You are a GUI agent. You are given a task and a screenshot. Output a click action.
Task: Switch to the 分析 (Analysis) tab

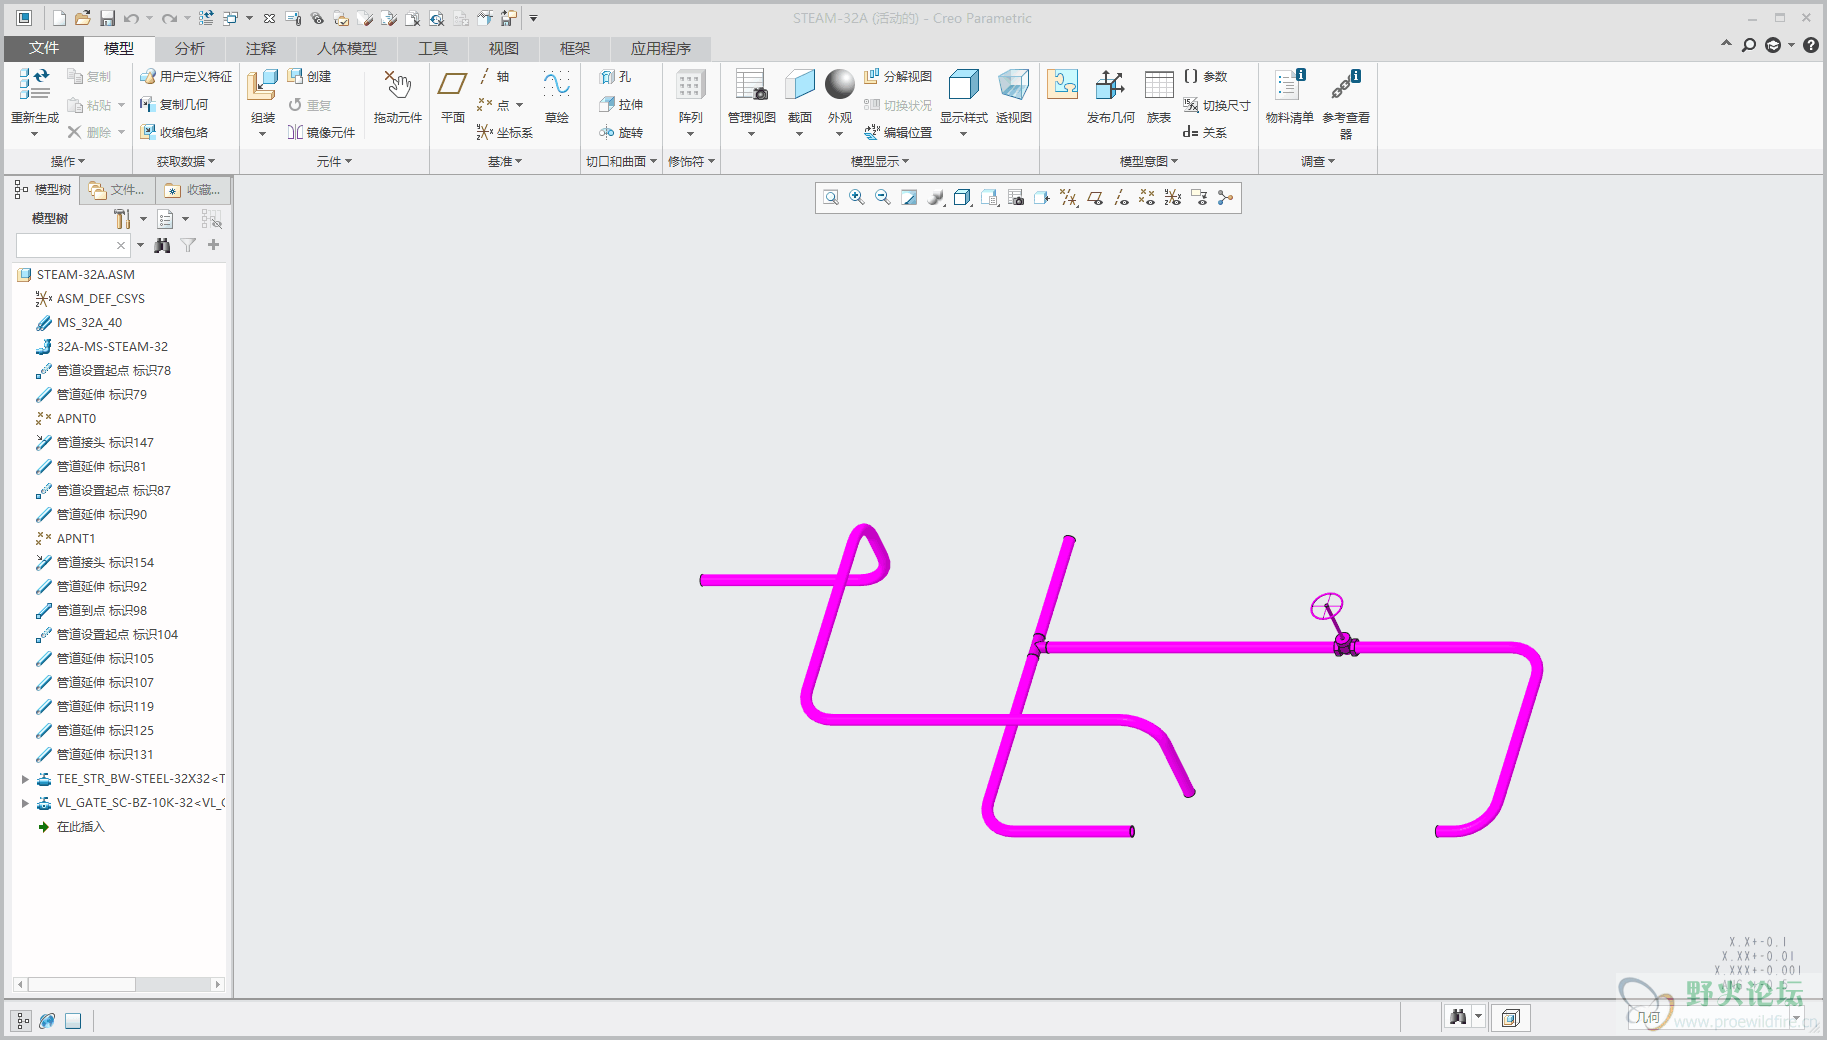click(x=190, y=48)
